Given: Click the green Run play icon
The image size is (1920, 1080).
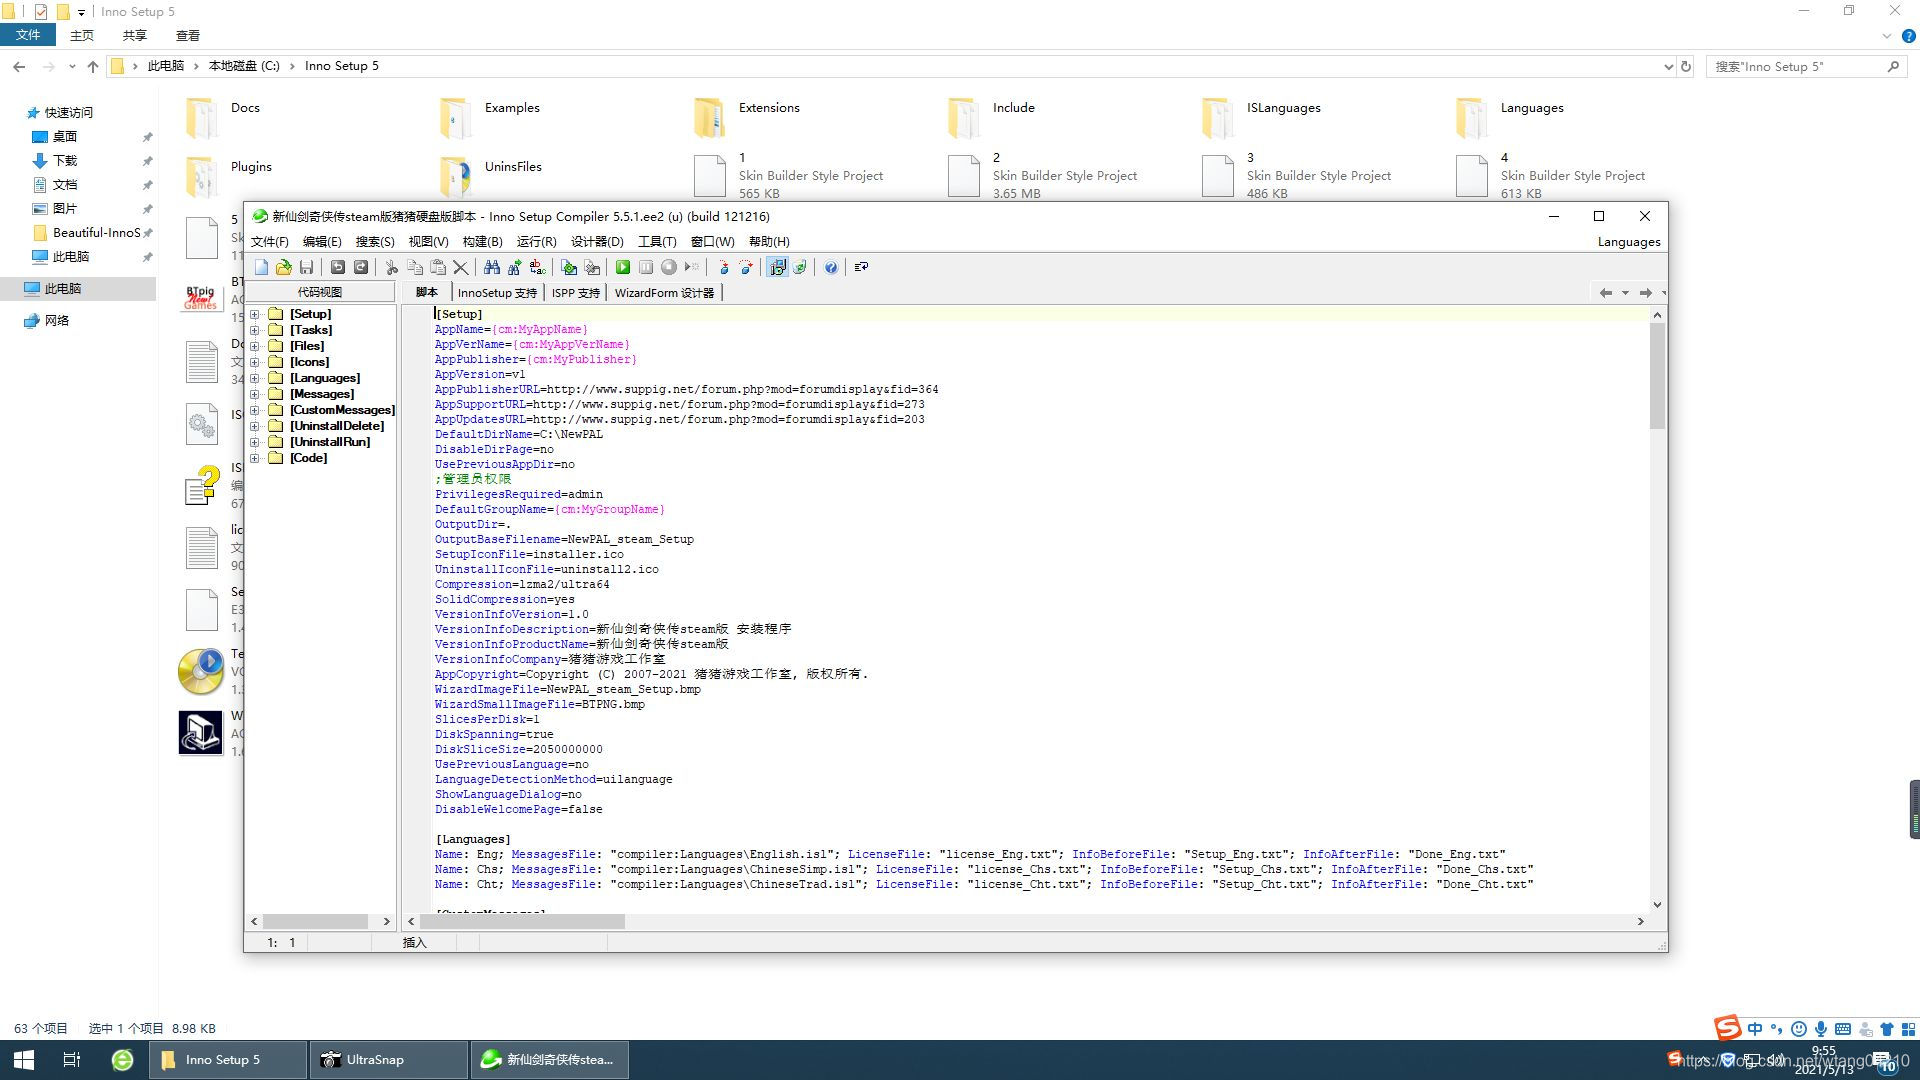Looking at the screenshot, I should click(x=623, y=267).
